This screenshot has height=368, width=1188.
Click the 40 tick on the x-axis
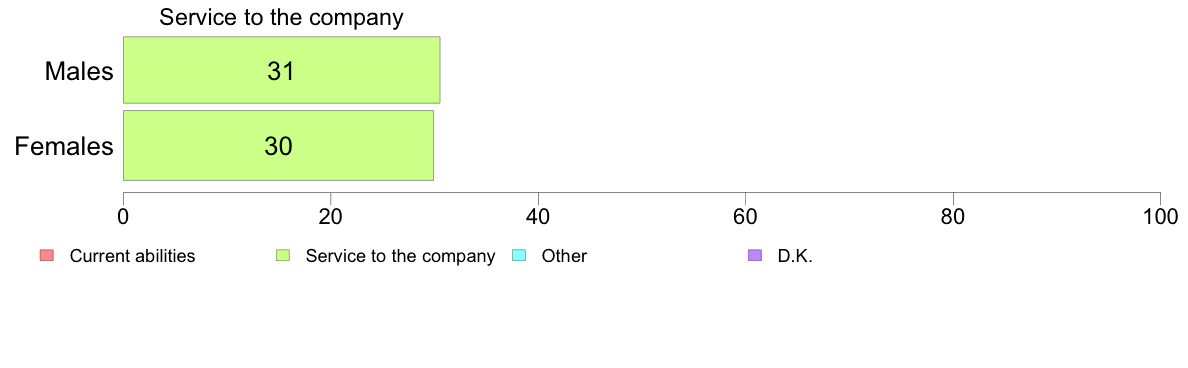pos(538,216)
